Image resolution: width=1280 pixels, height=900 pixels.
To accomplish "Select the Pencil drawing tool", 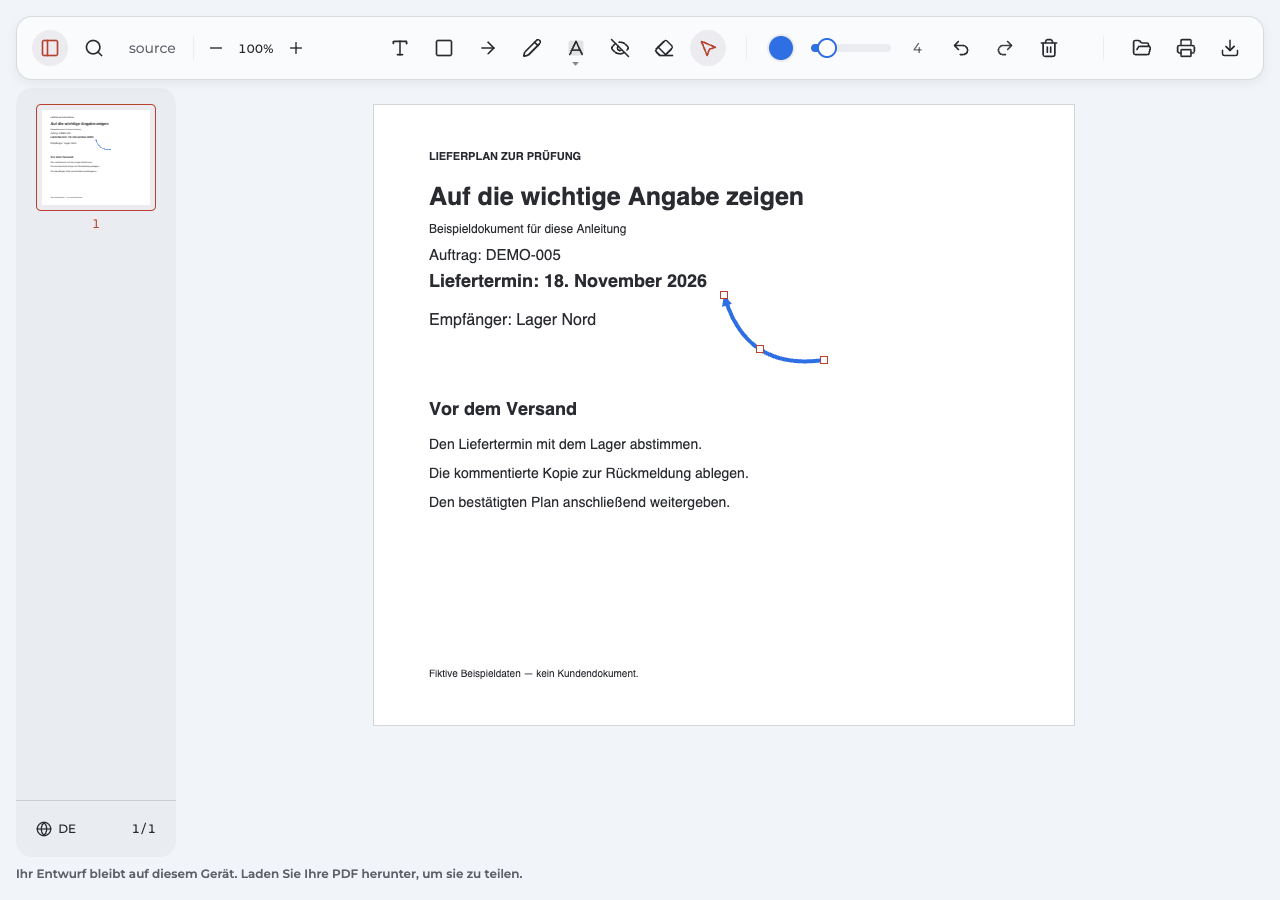I will (x=532, y=48).
